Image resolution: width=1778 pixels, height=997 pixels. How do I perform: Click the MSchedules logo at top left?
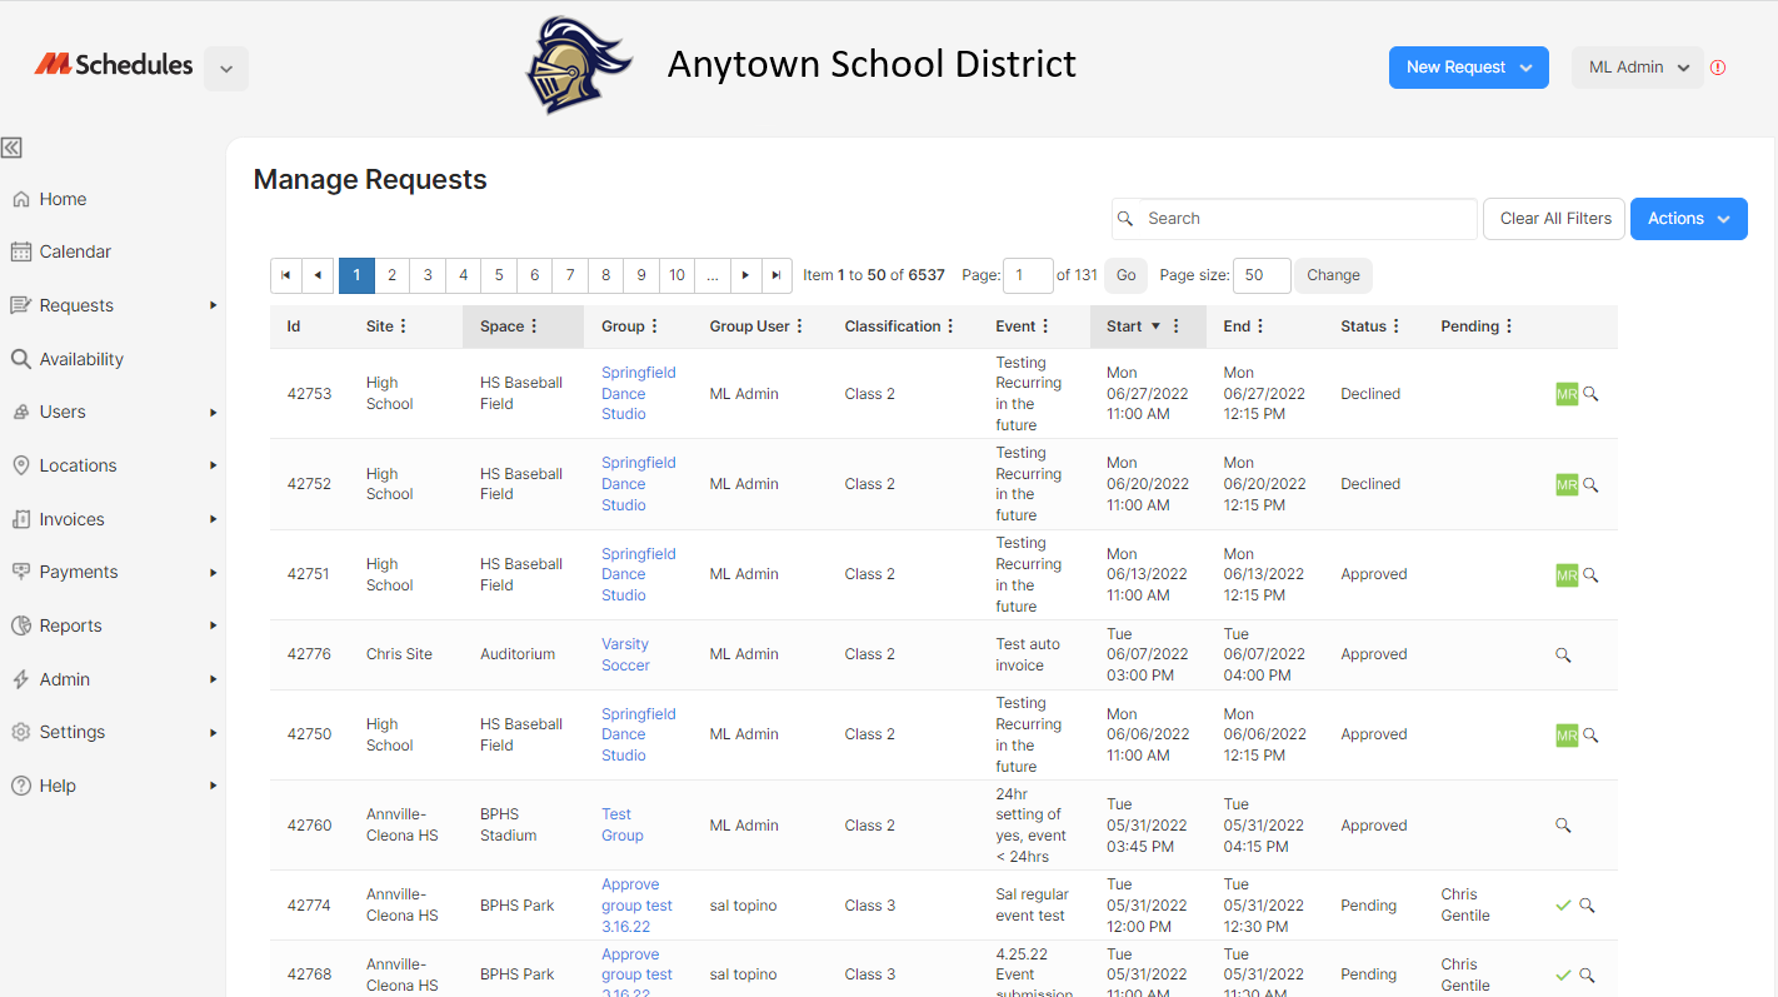click(x=113, y=64)
